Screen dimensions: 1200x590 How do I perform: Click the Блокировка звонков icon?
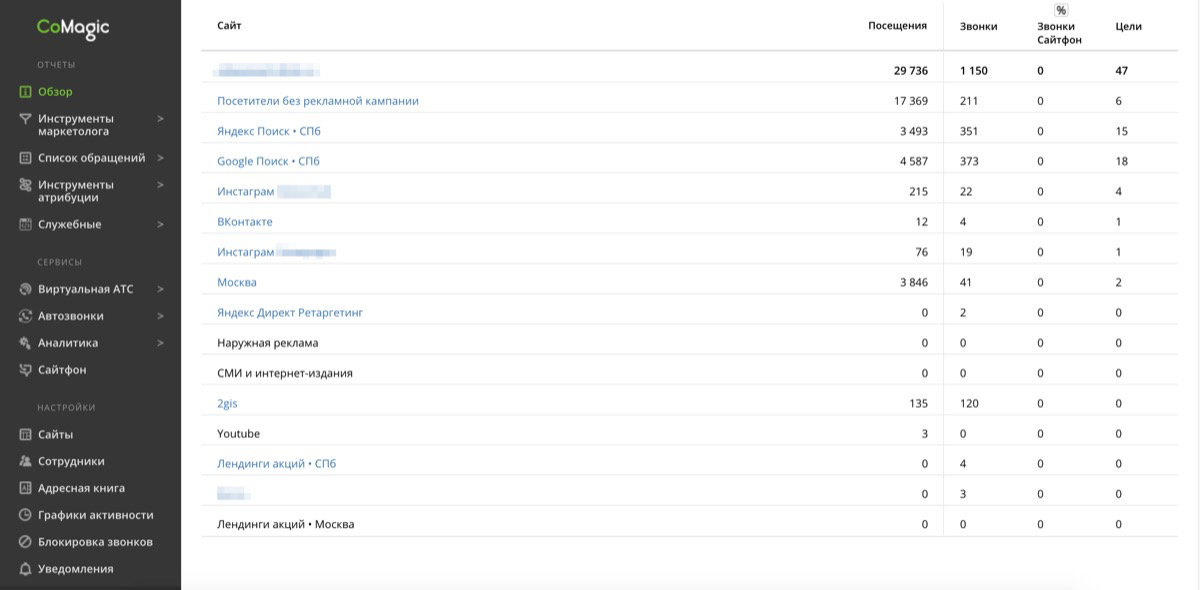(26, 542)
